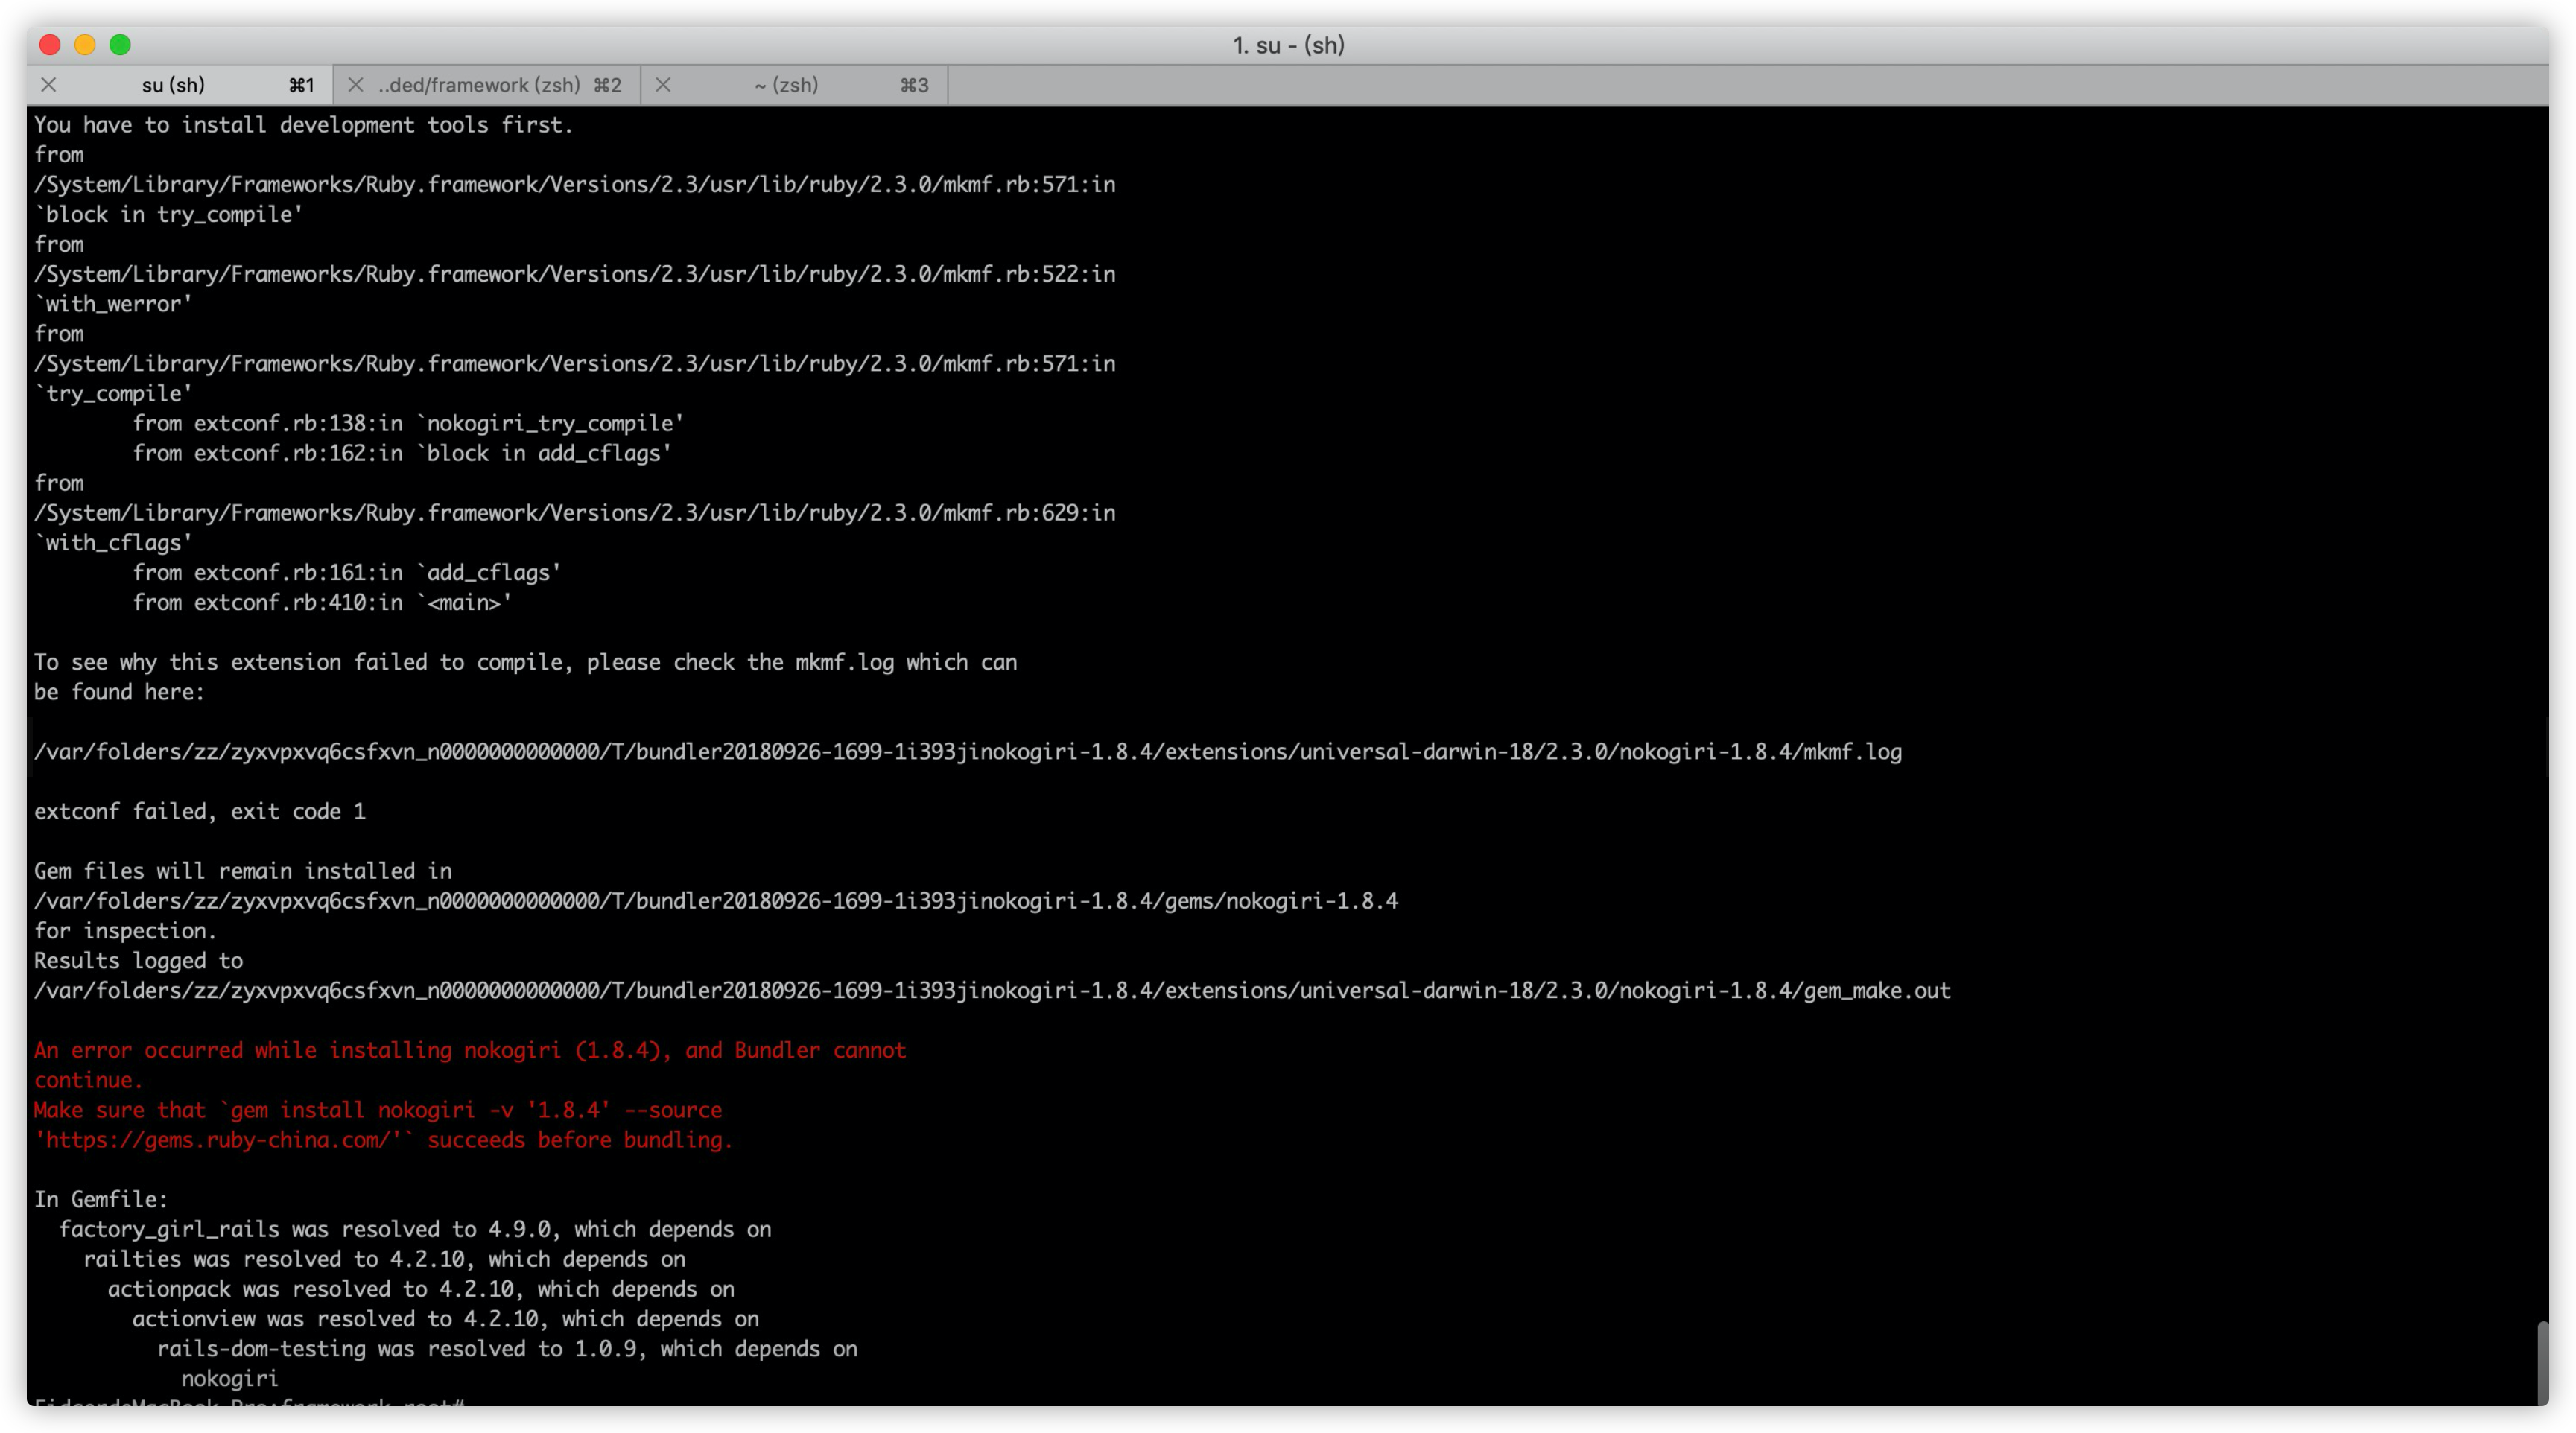Click the ⌘2 shortcut label
Image resolution: width=2576 pixels, height=1433 pixels.
(x=607, y=85)
